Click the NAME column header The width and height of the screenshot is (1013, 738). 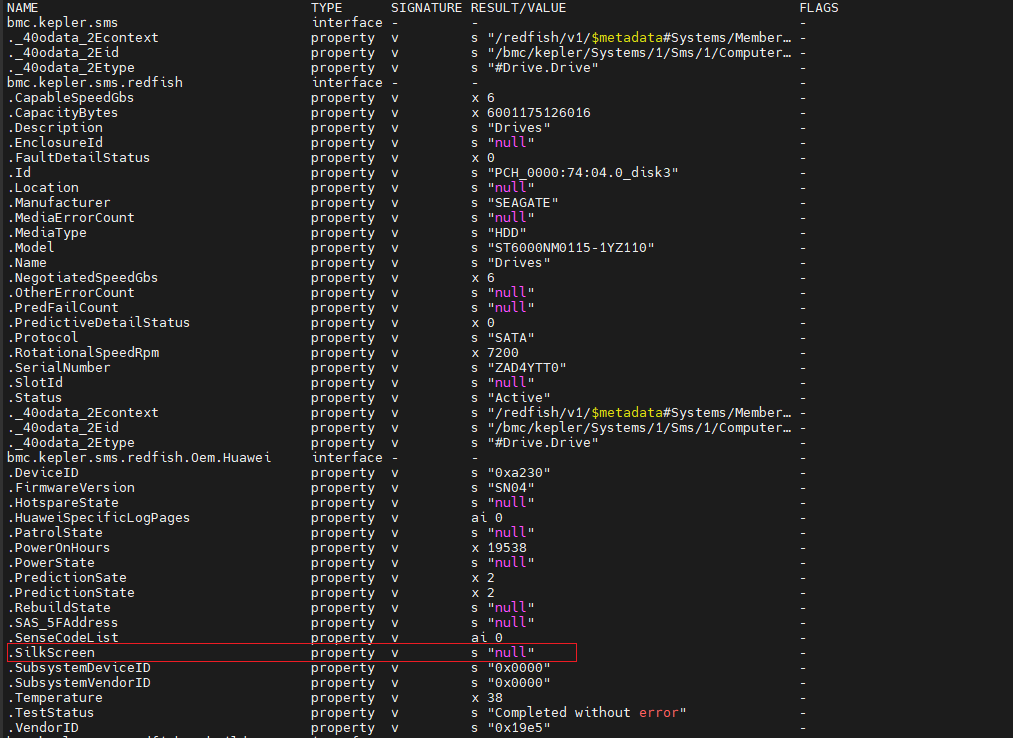[24, 8]
